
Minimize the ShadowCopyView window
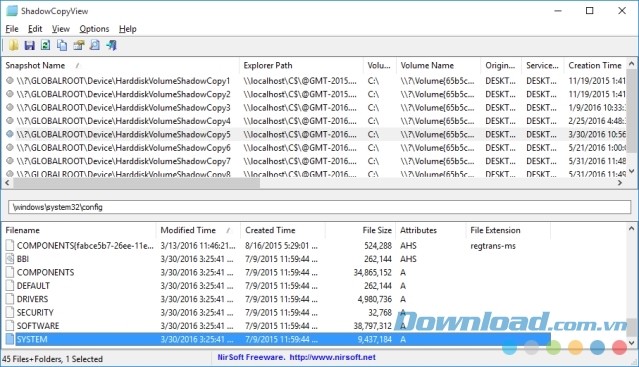pyautogui.click(x=558, y=11)
